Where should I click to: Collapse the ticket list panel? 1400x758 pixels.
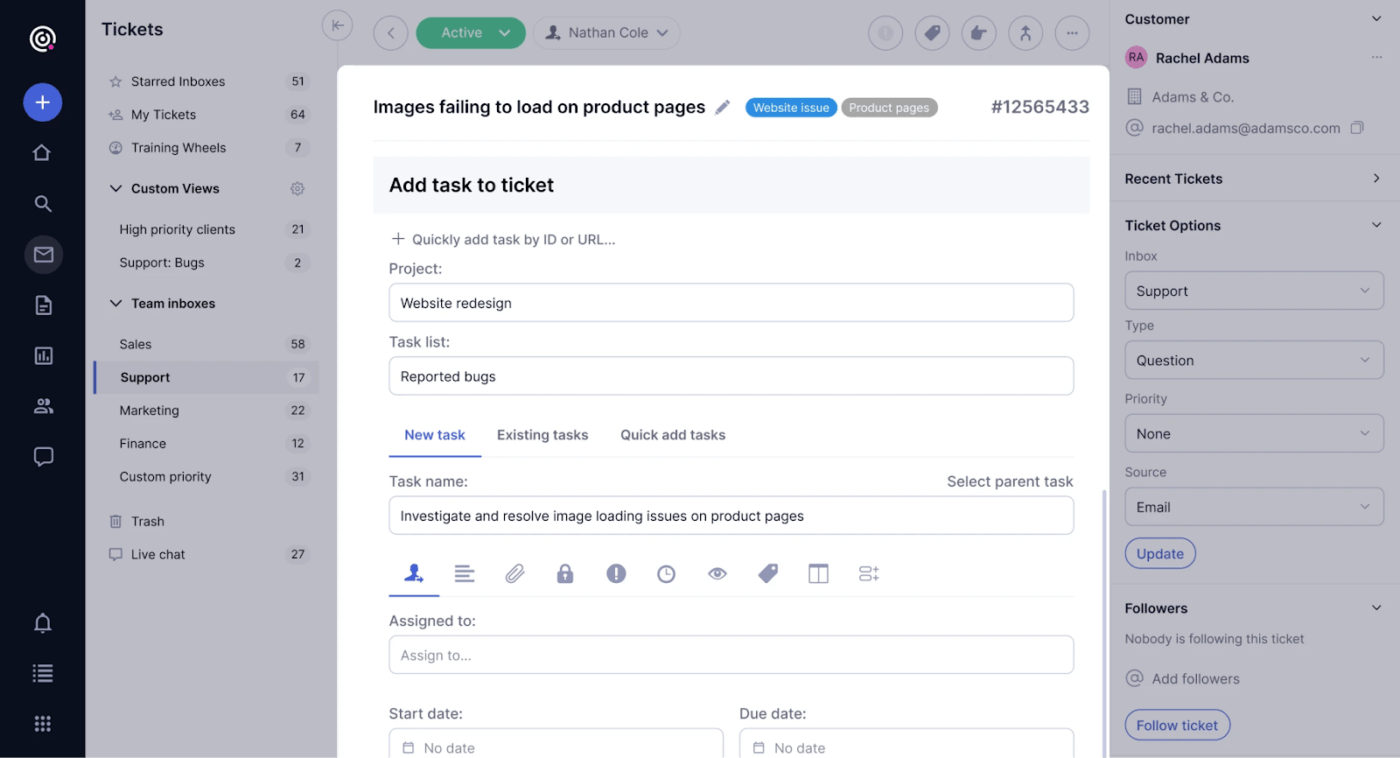pos(337,26)
